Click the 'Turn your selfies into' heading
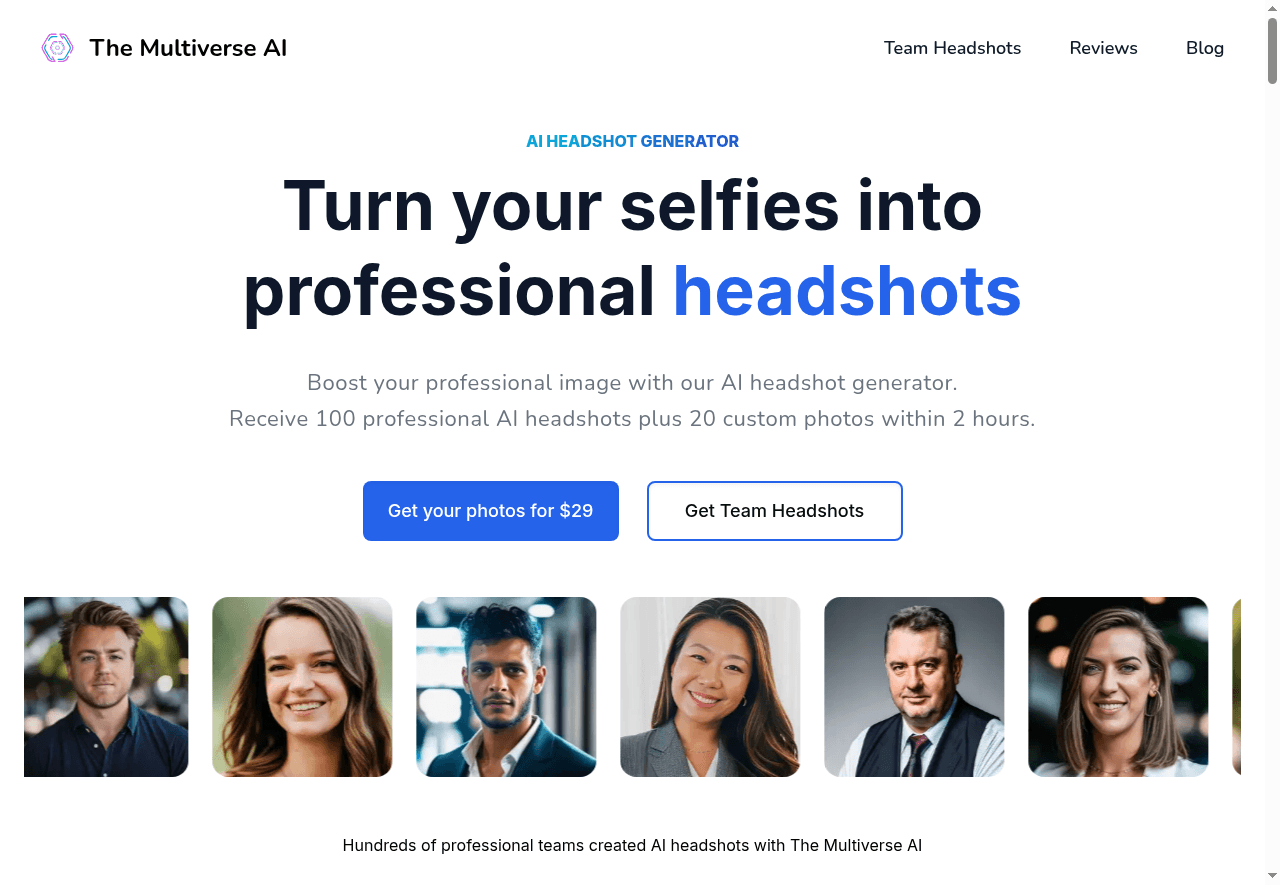Screen dimensions: 1280x885 pos(633,205)
